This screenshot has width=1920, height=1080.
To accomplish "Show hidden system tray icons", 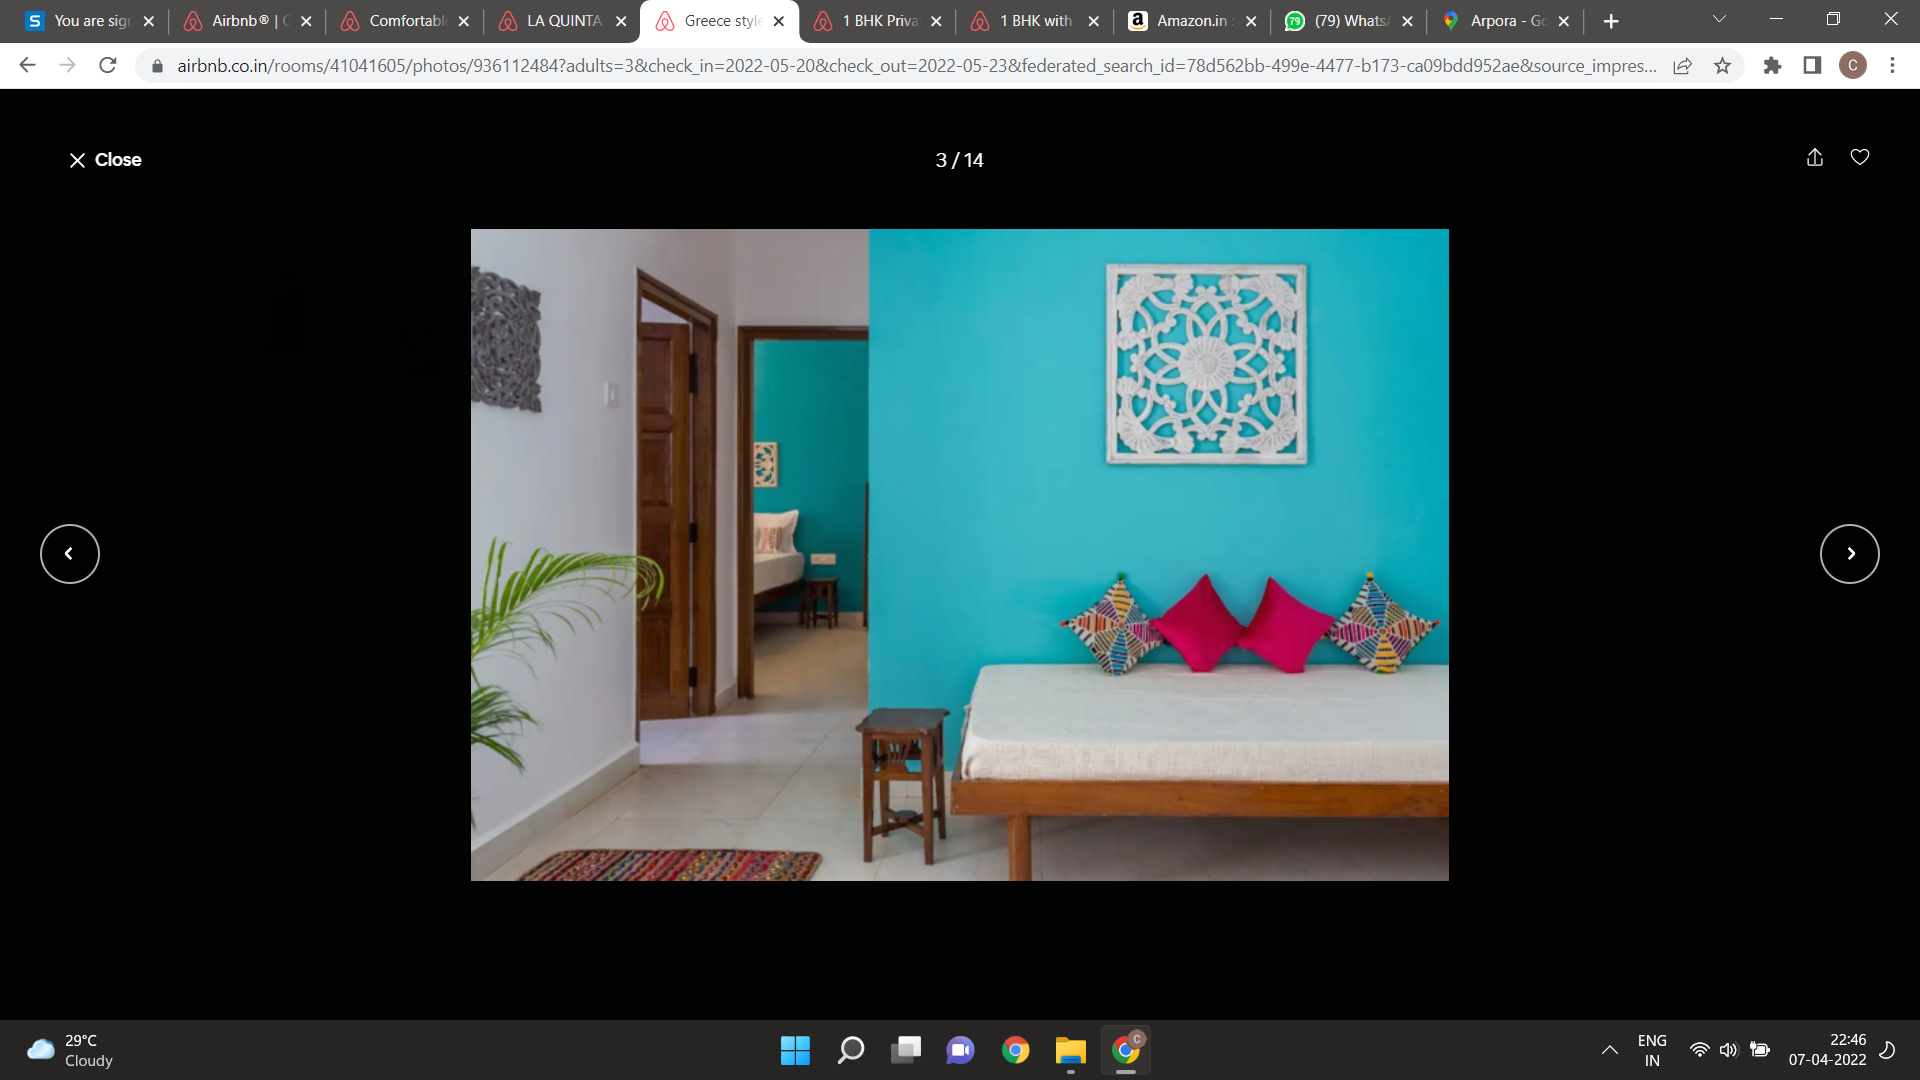I will tap(1609, 1050).
